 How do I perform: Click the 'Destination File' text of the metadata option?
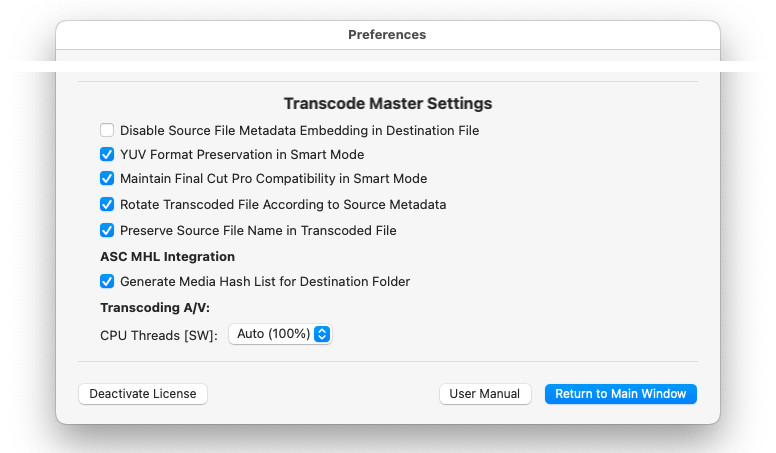click(433, 131)
